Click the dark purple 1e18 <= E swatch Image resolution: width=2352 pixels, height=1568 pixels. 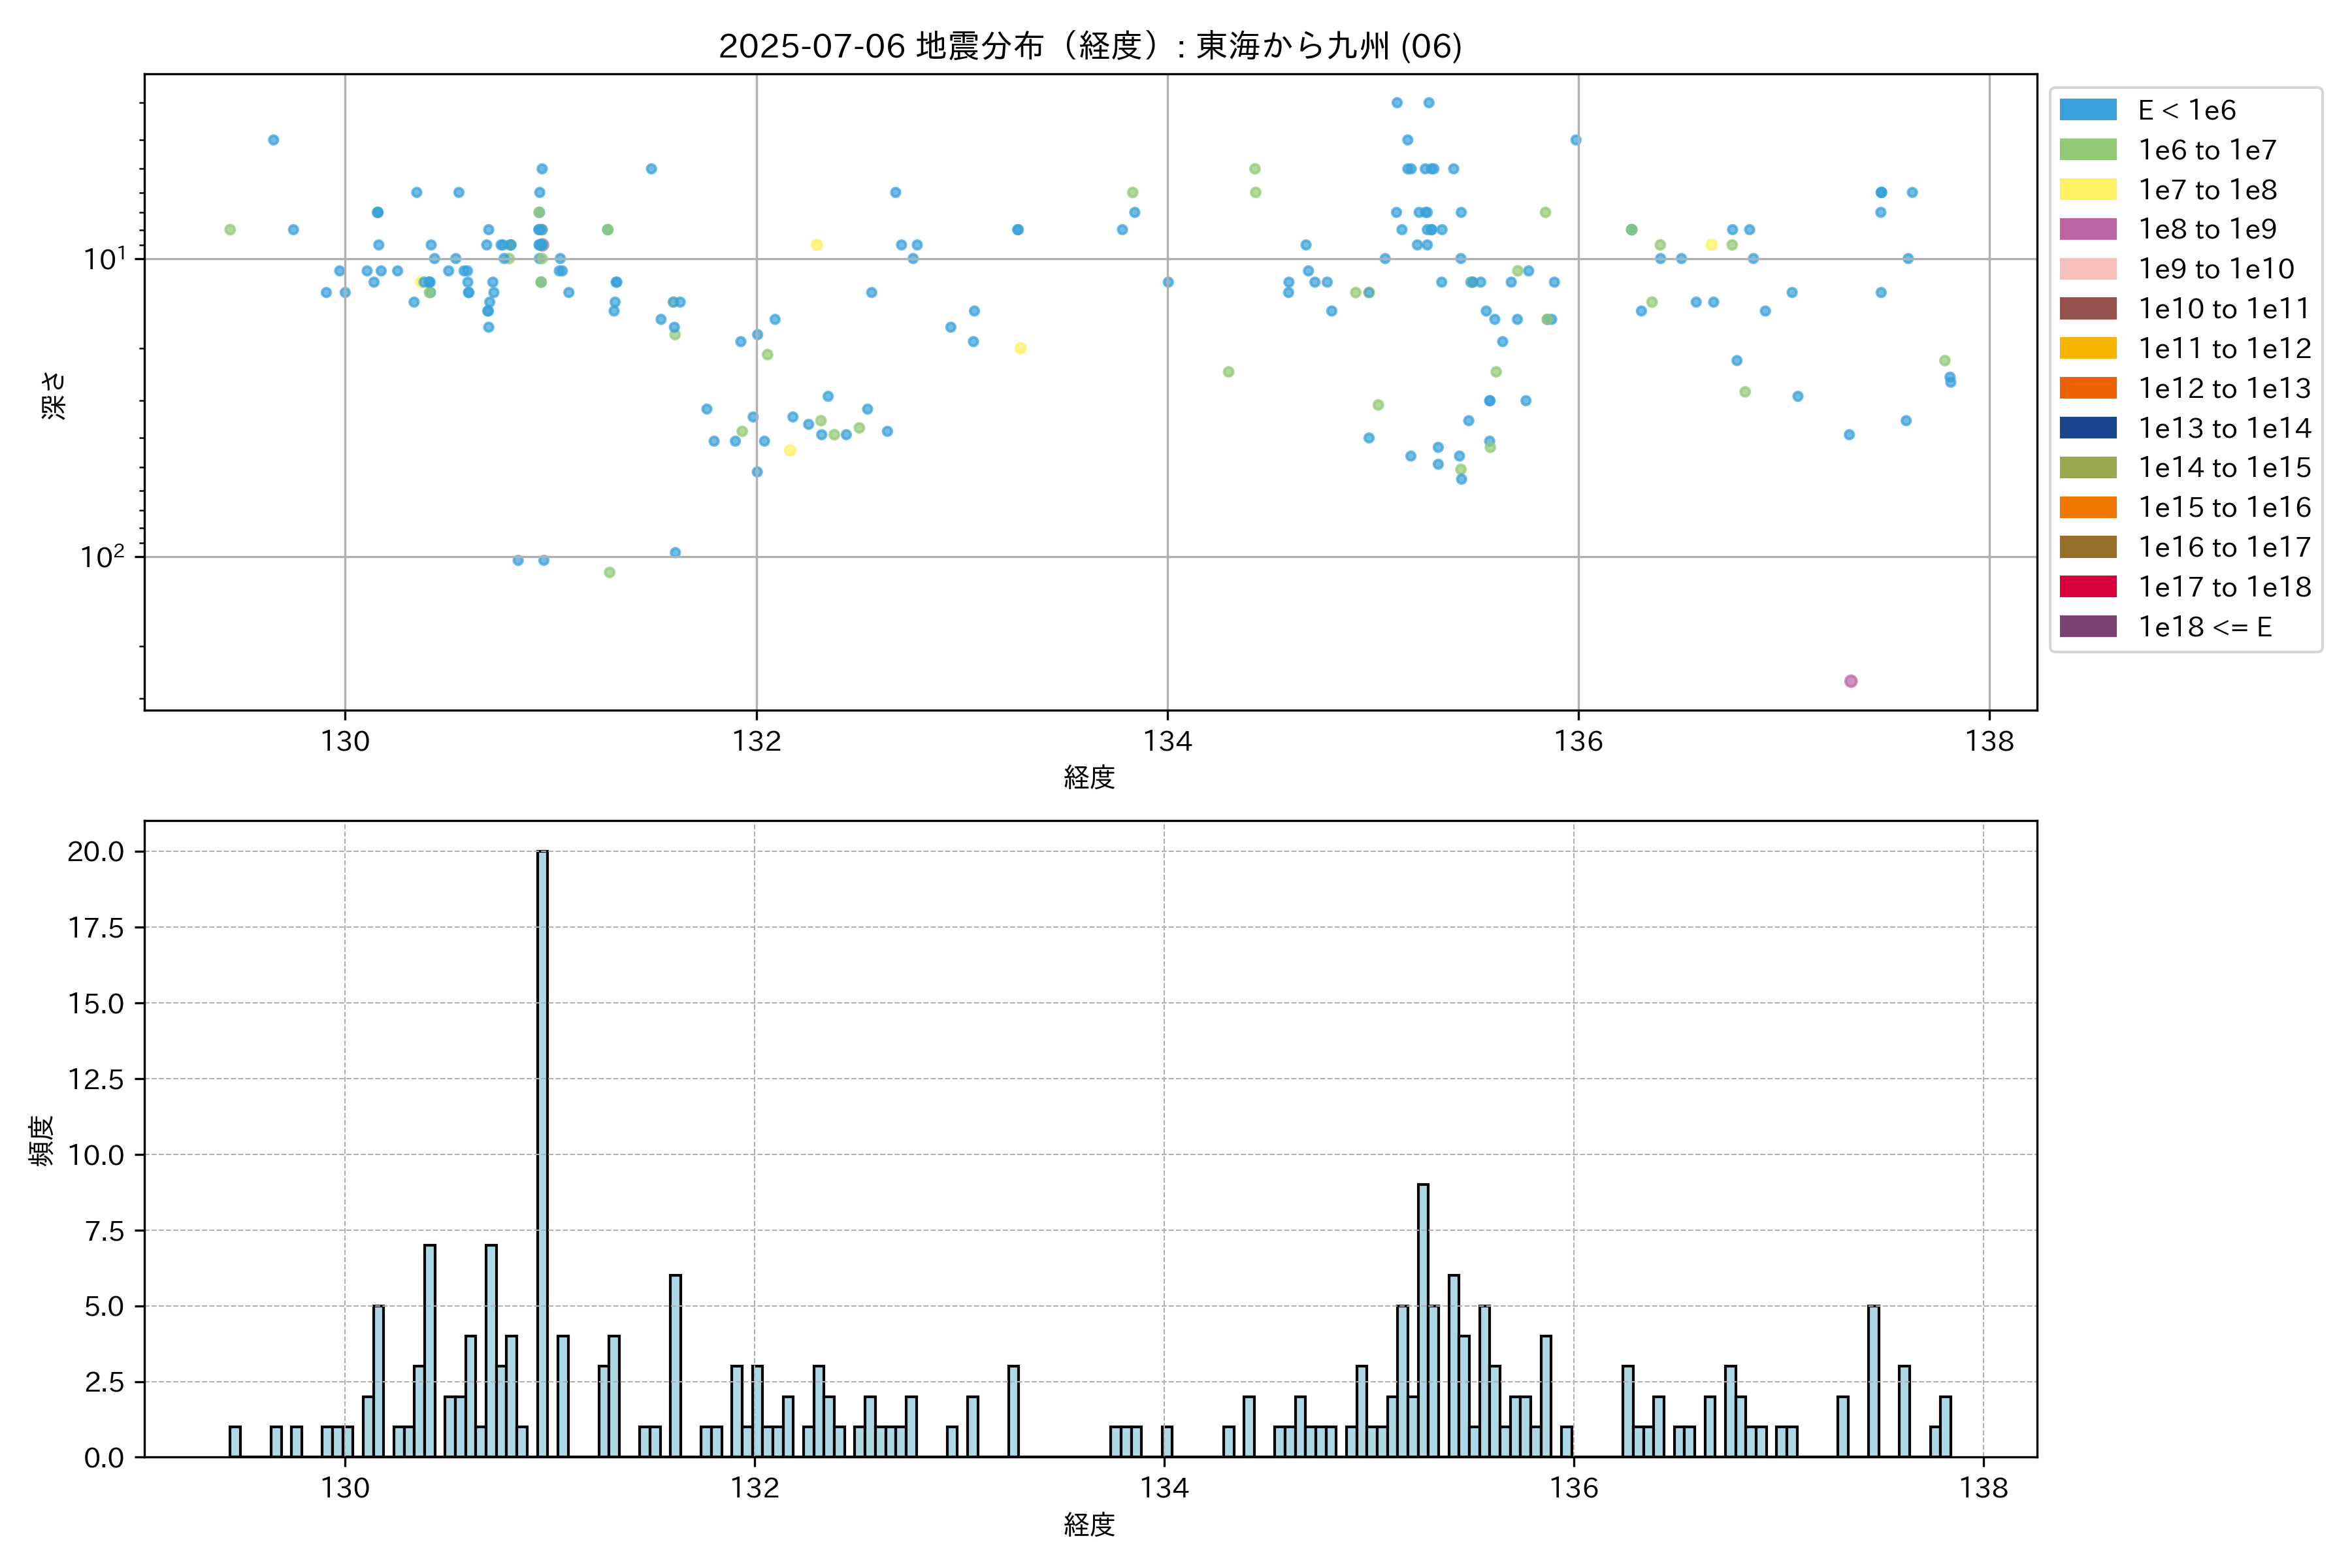[x=2088, y=627]
